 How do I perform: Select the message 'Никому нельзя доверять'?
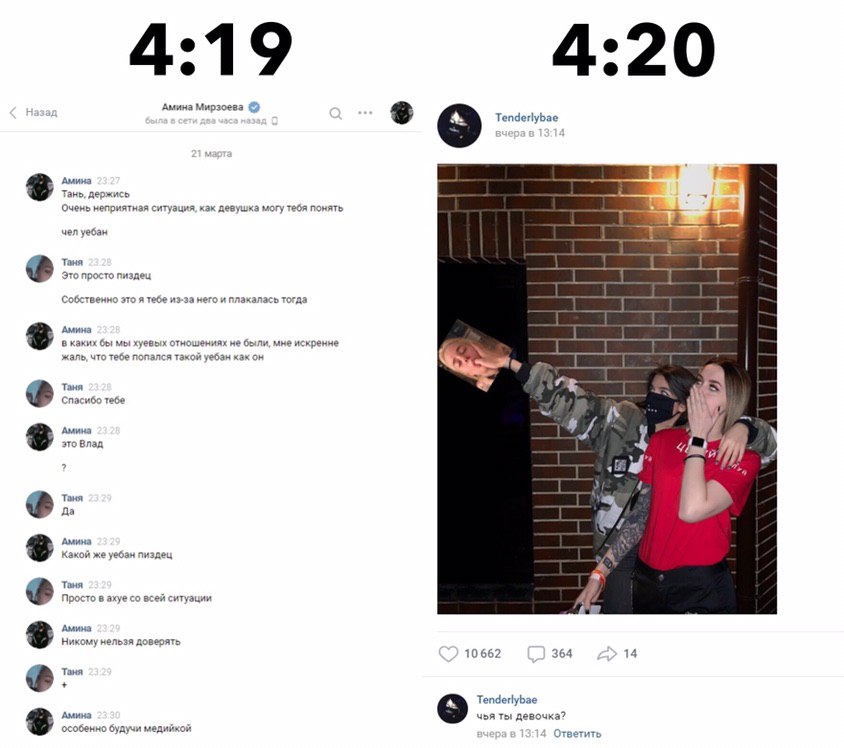click(121, 641)
